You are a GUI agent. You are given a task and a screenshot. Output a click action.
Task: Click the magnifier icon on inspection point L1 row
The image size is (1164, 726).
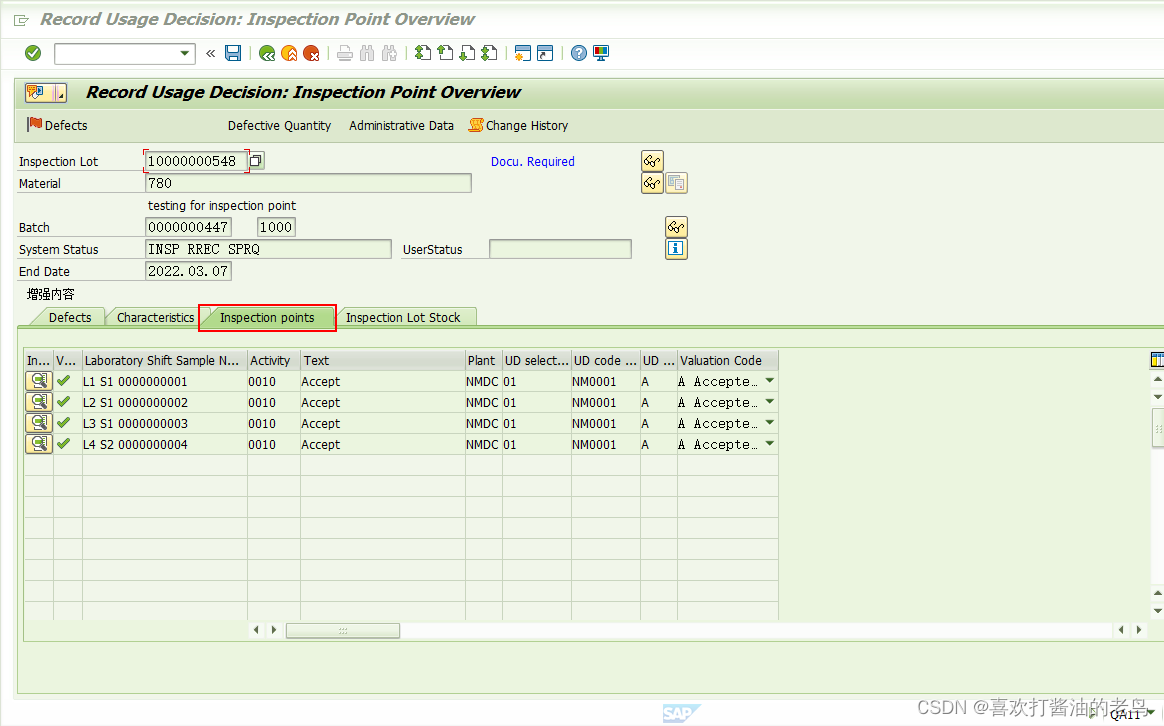38,381
